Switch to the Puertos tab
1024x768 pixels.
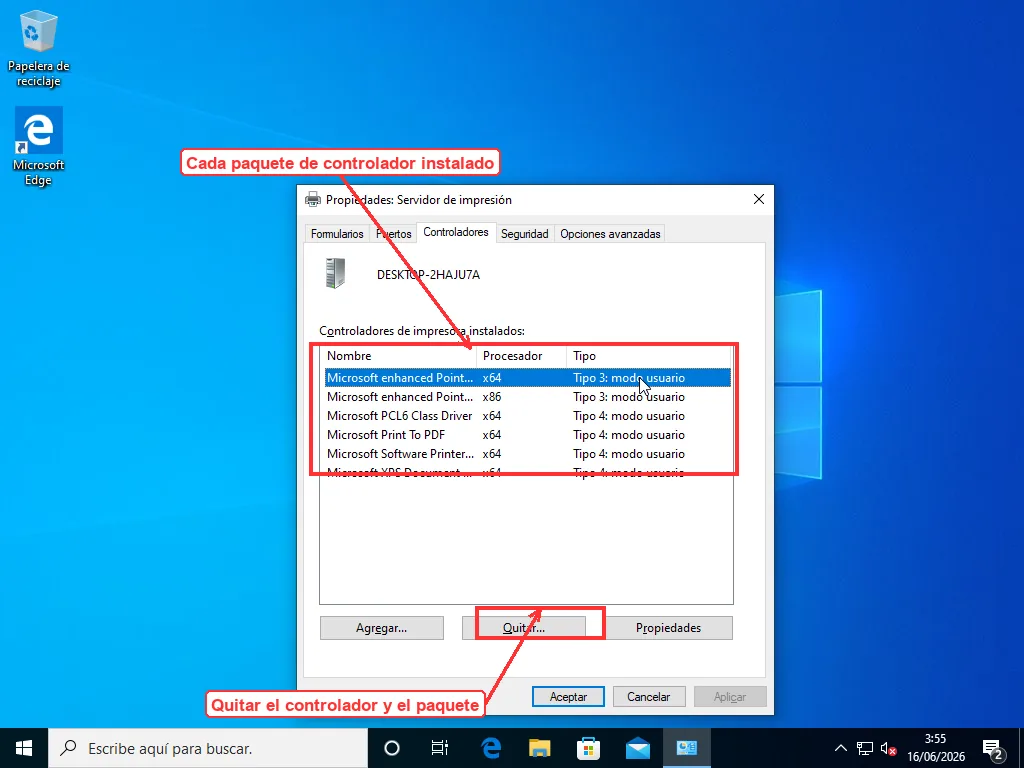[x=394, y=234]
